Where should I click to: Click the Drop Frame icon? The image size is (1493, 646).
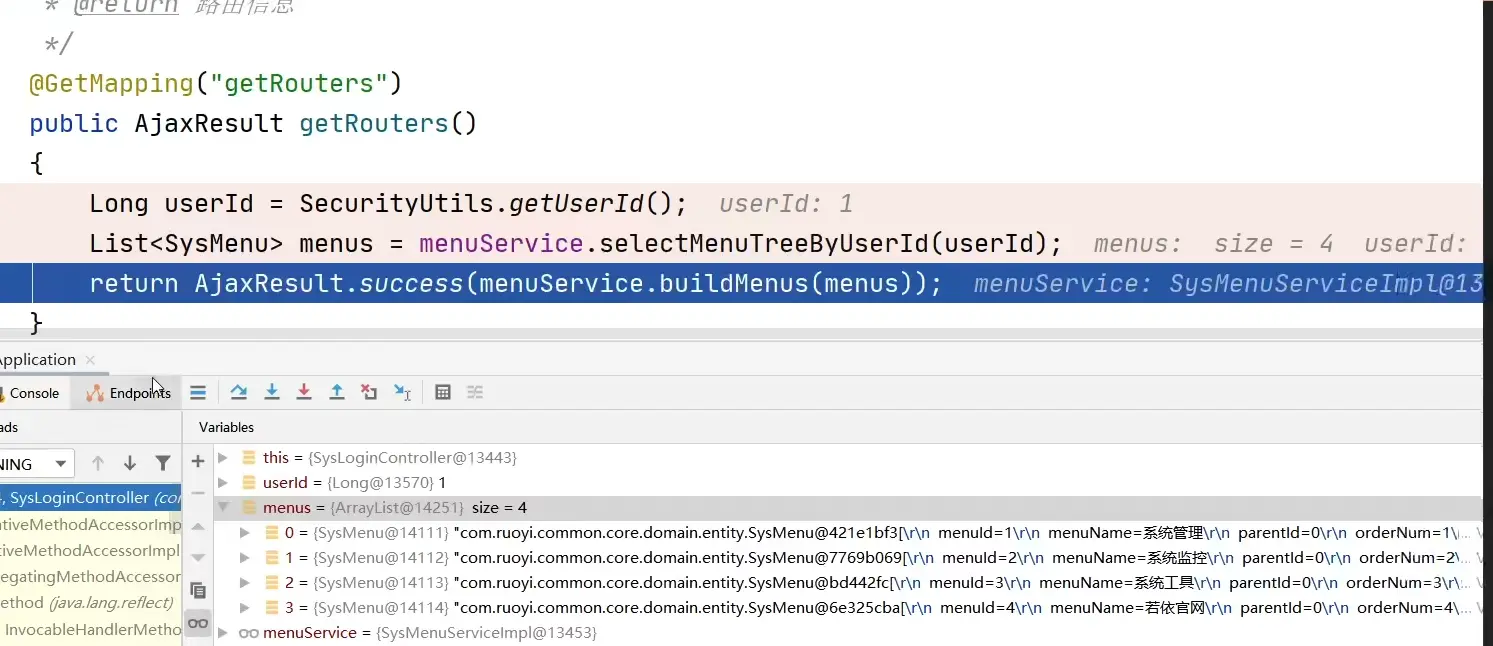click(369, 393)
